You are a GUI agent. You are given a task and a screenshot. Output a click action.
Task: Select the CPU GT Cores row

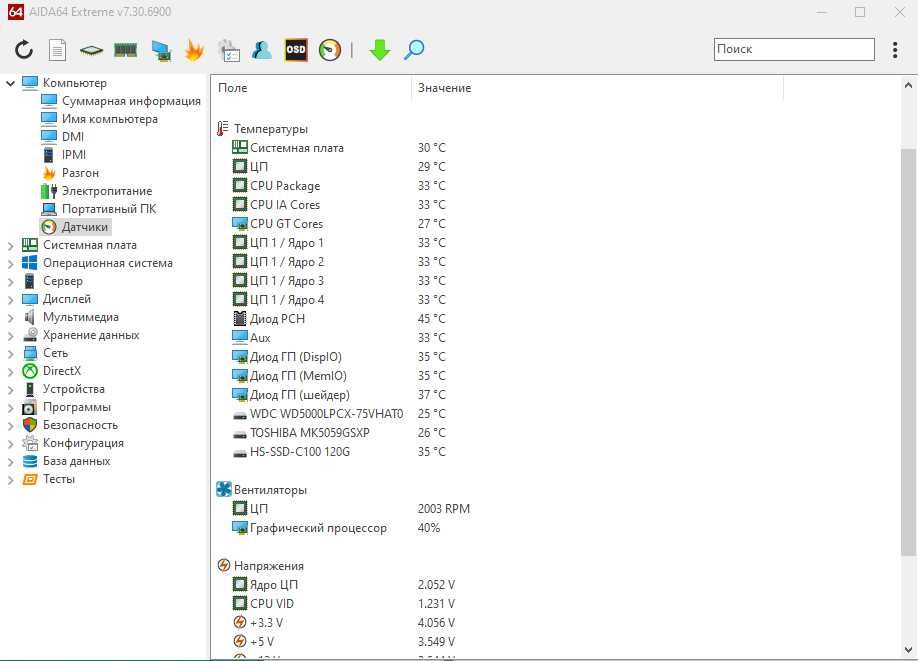point(339,224)
